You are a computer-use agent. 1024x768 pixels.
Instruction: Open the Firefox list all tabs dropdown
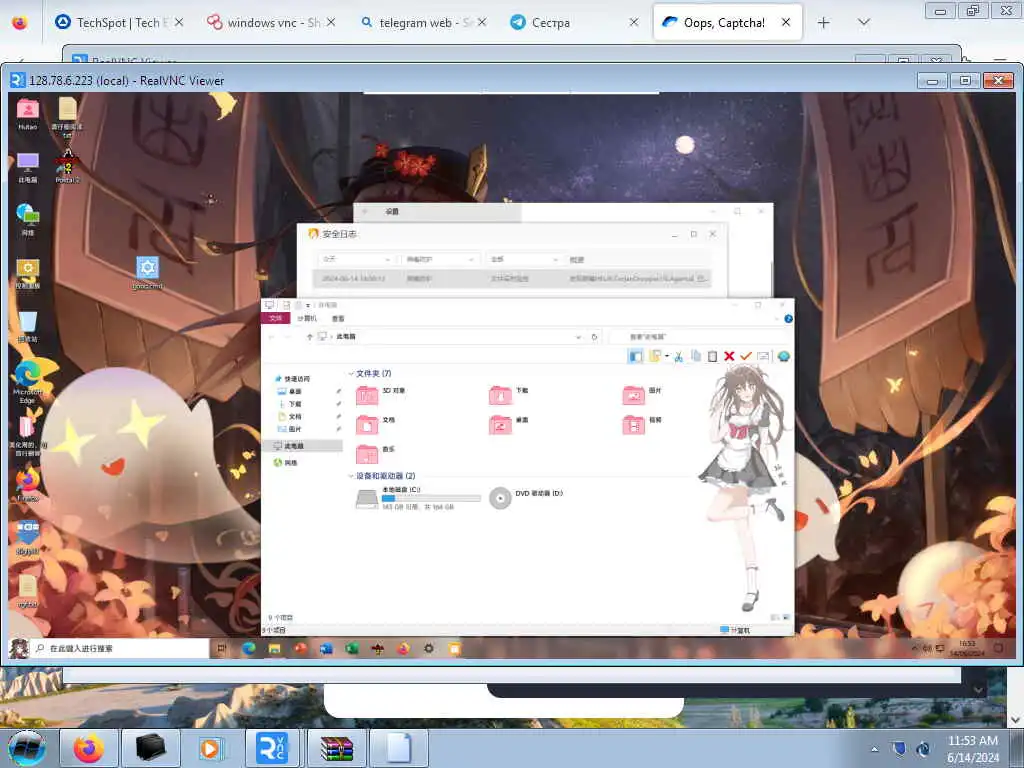[x=863, y=23]
